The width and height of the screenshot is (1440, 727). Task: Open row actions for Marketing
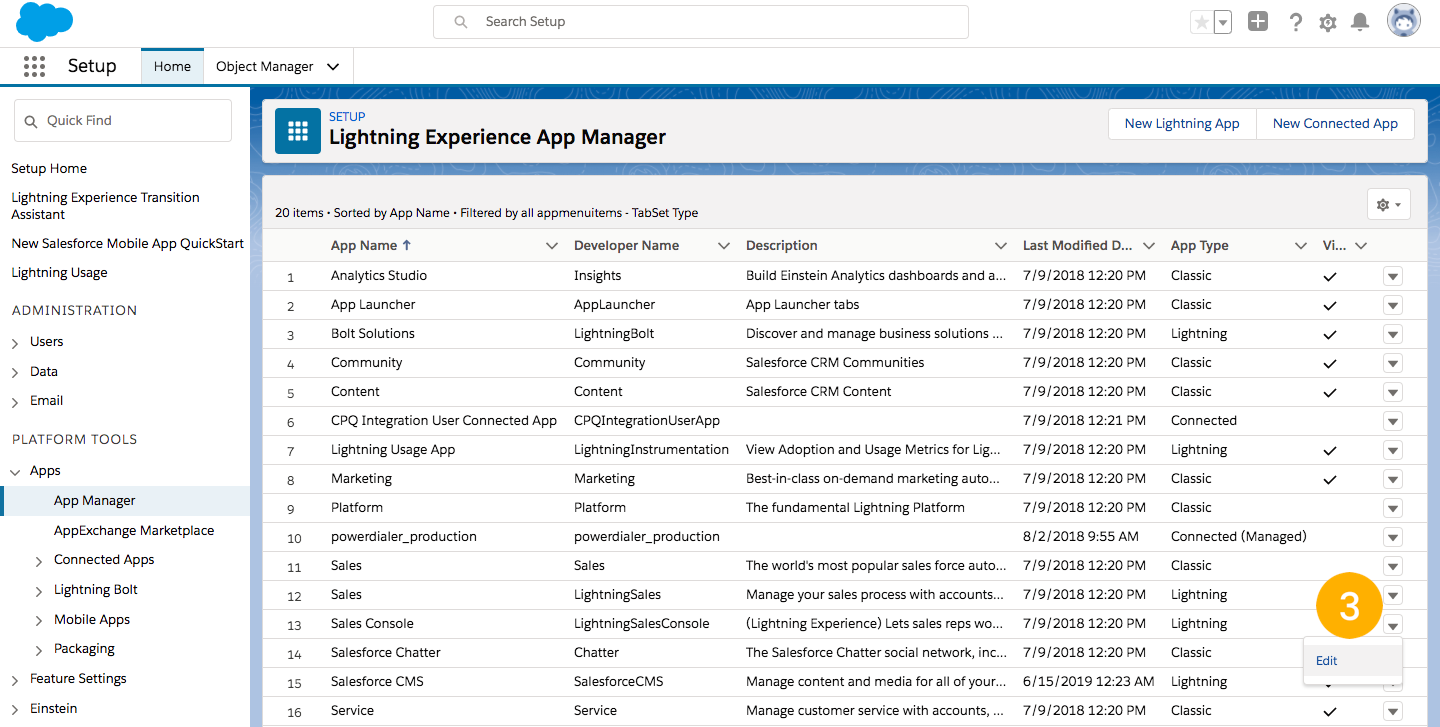coord(1392,480)
